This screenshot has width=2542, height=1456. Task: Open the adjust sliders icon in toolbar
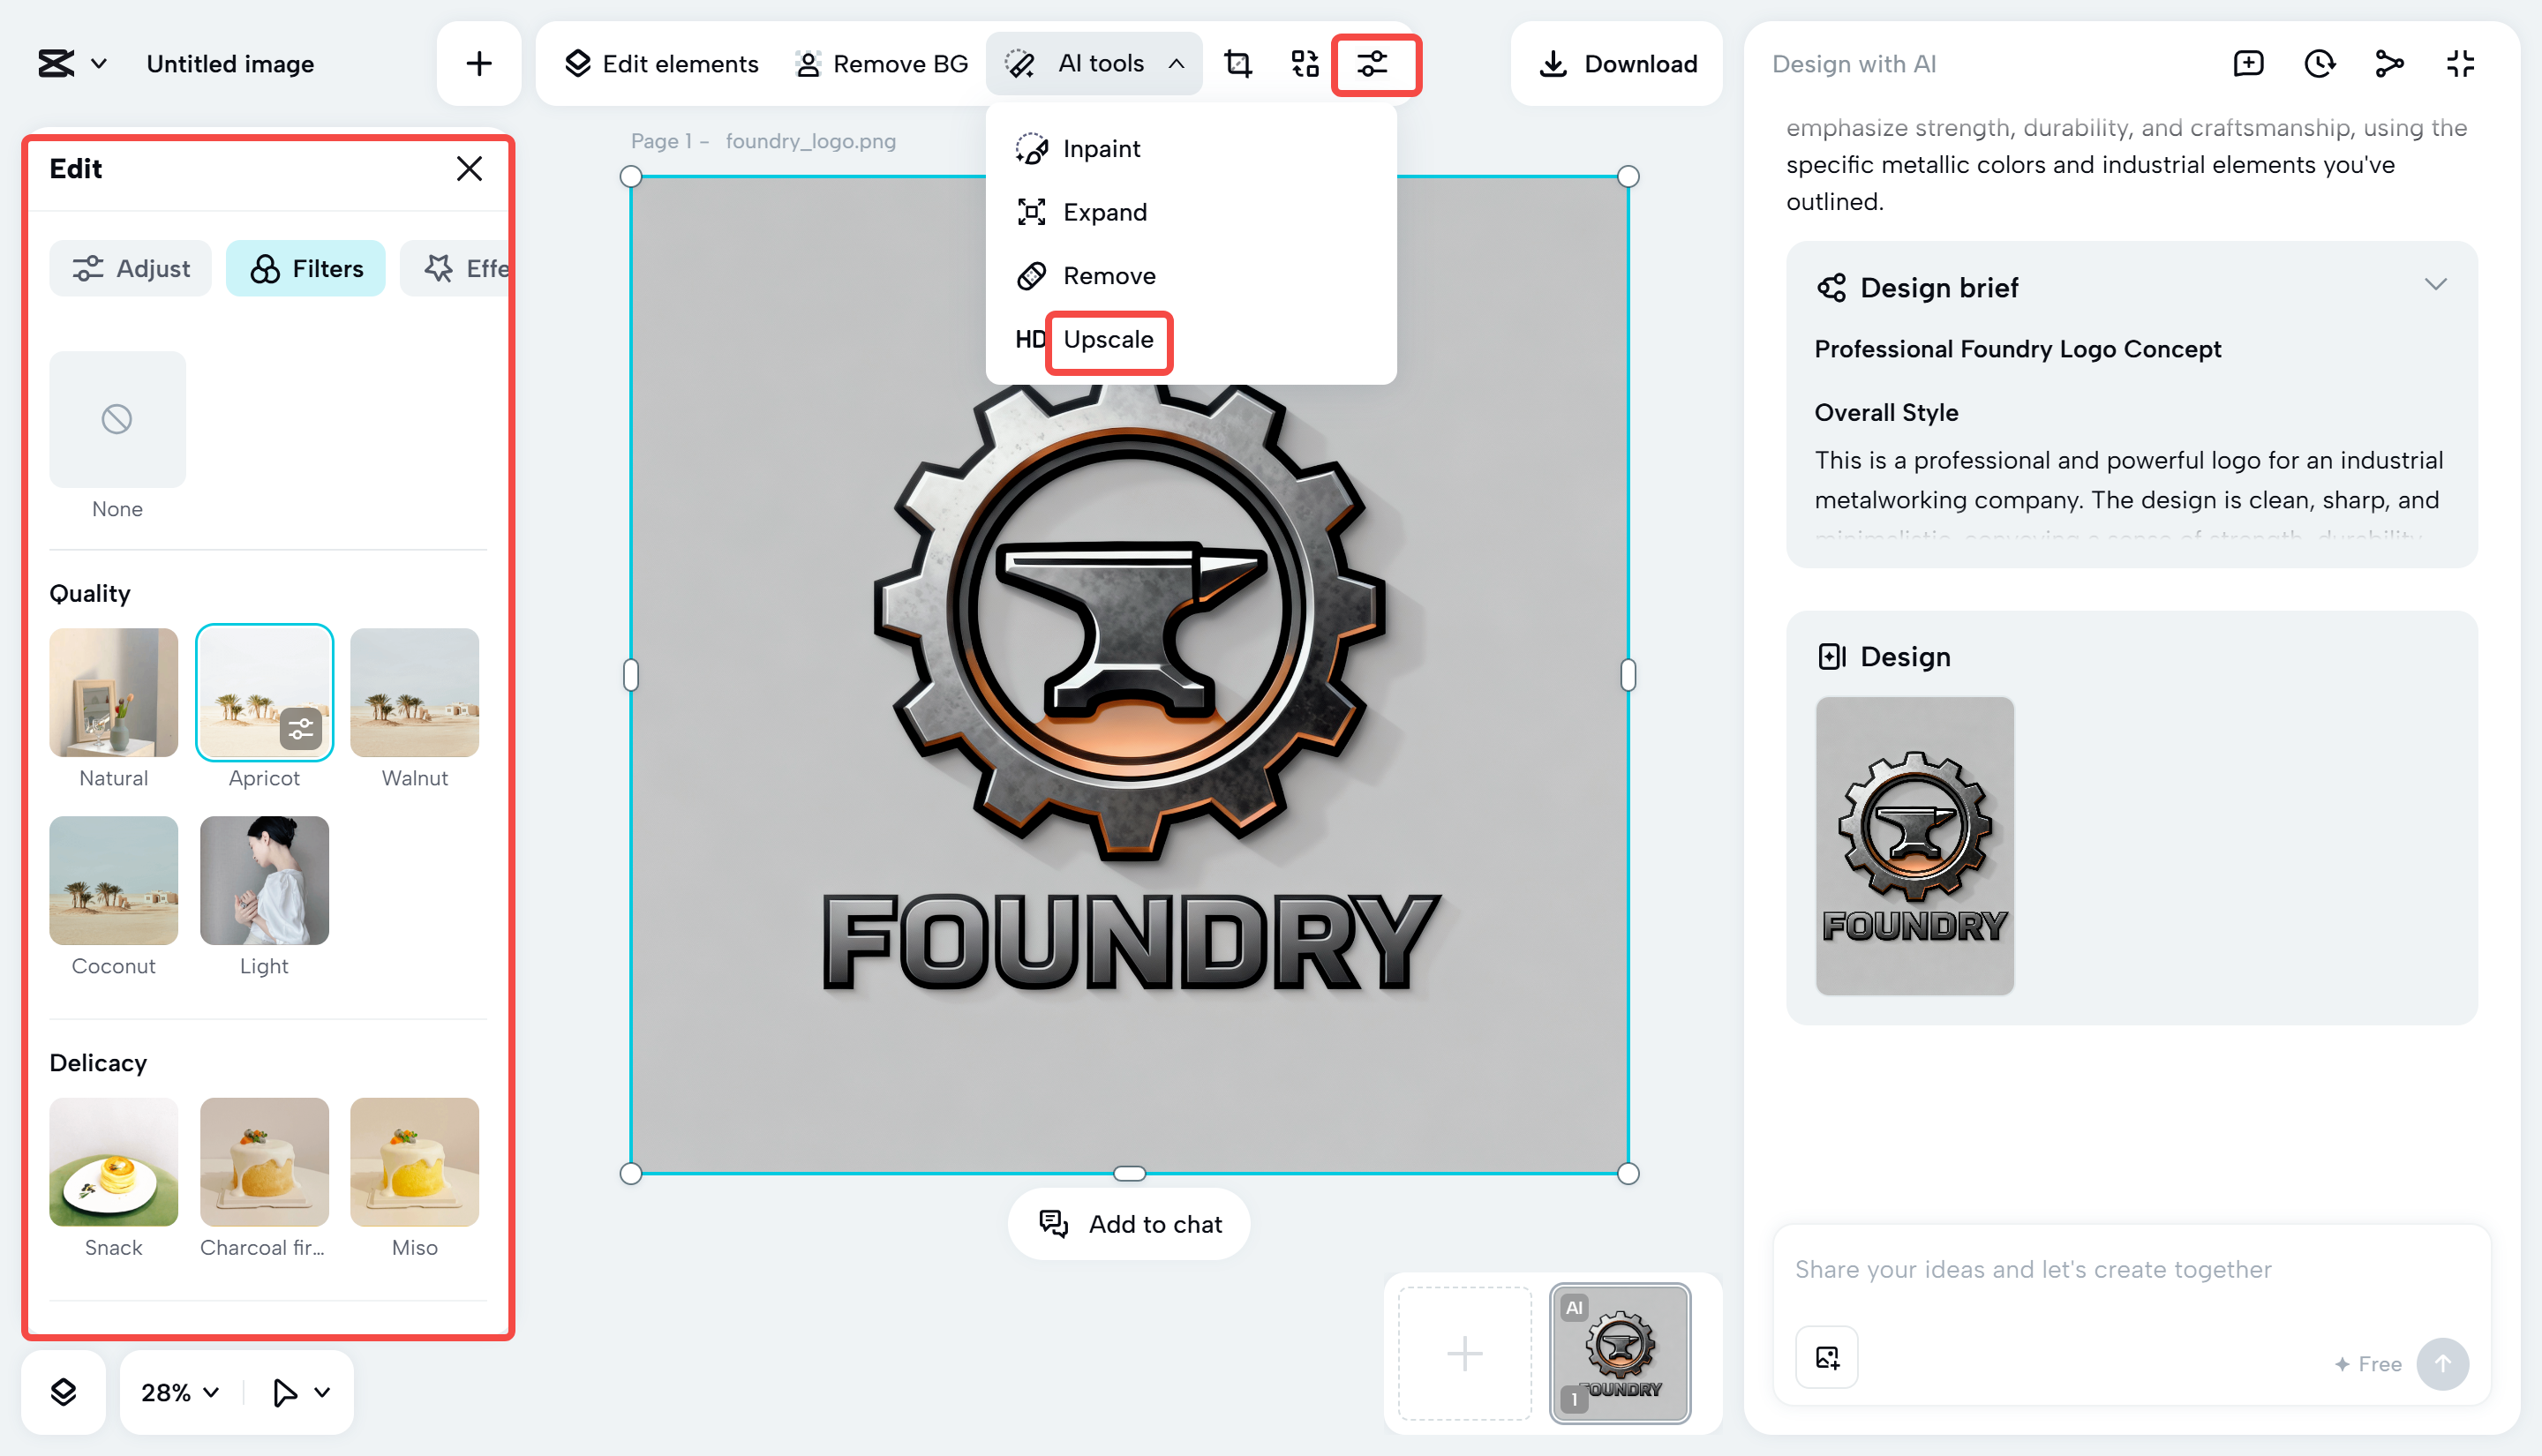tap(1372, 64)
